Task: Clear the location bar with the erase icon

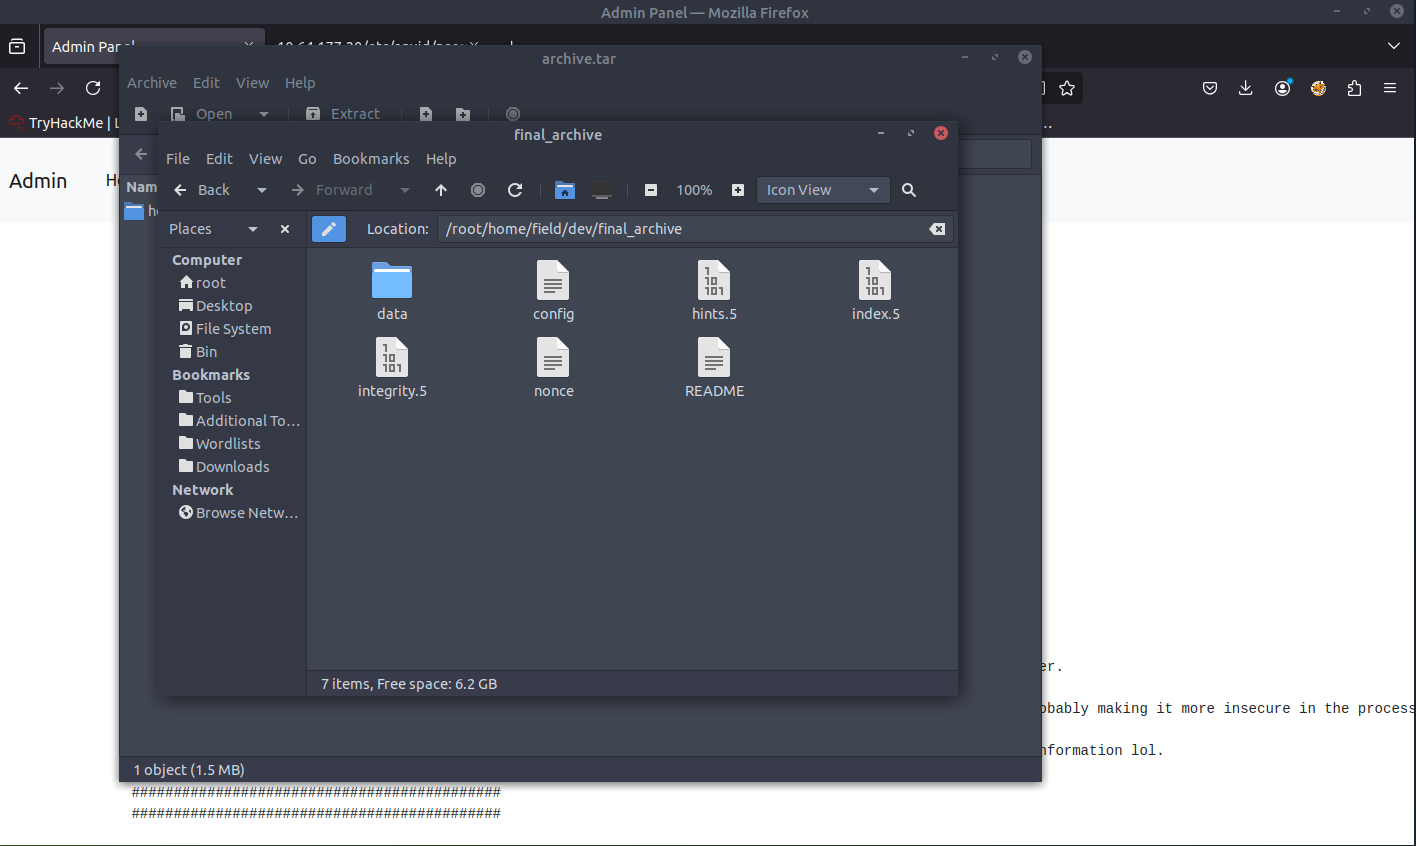Action: point(937,229)
